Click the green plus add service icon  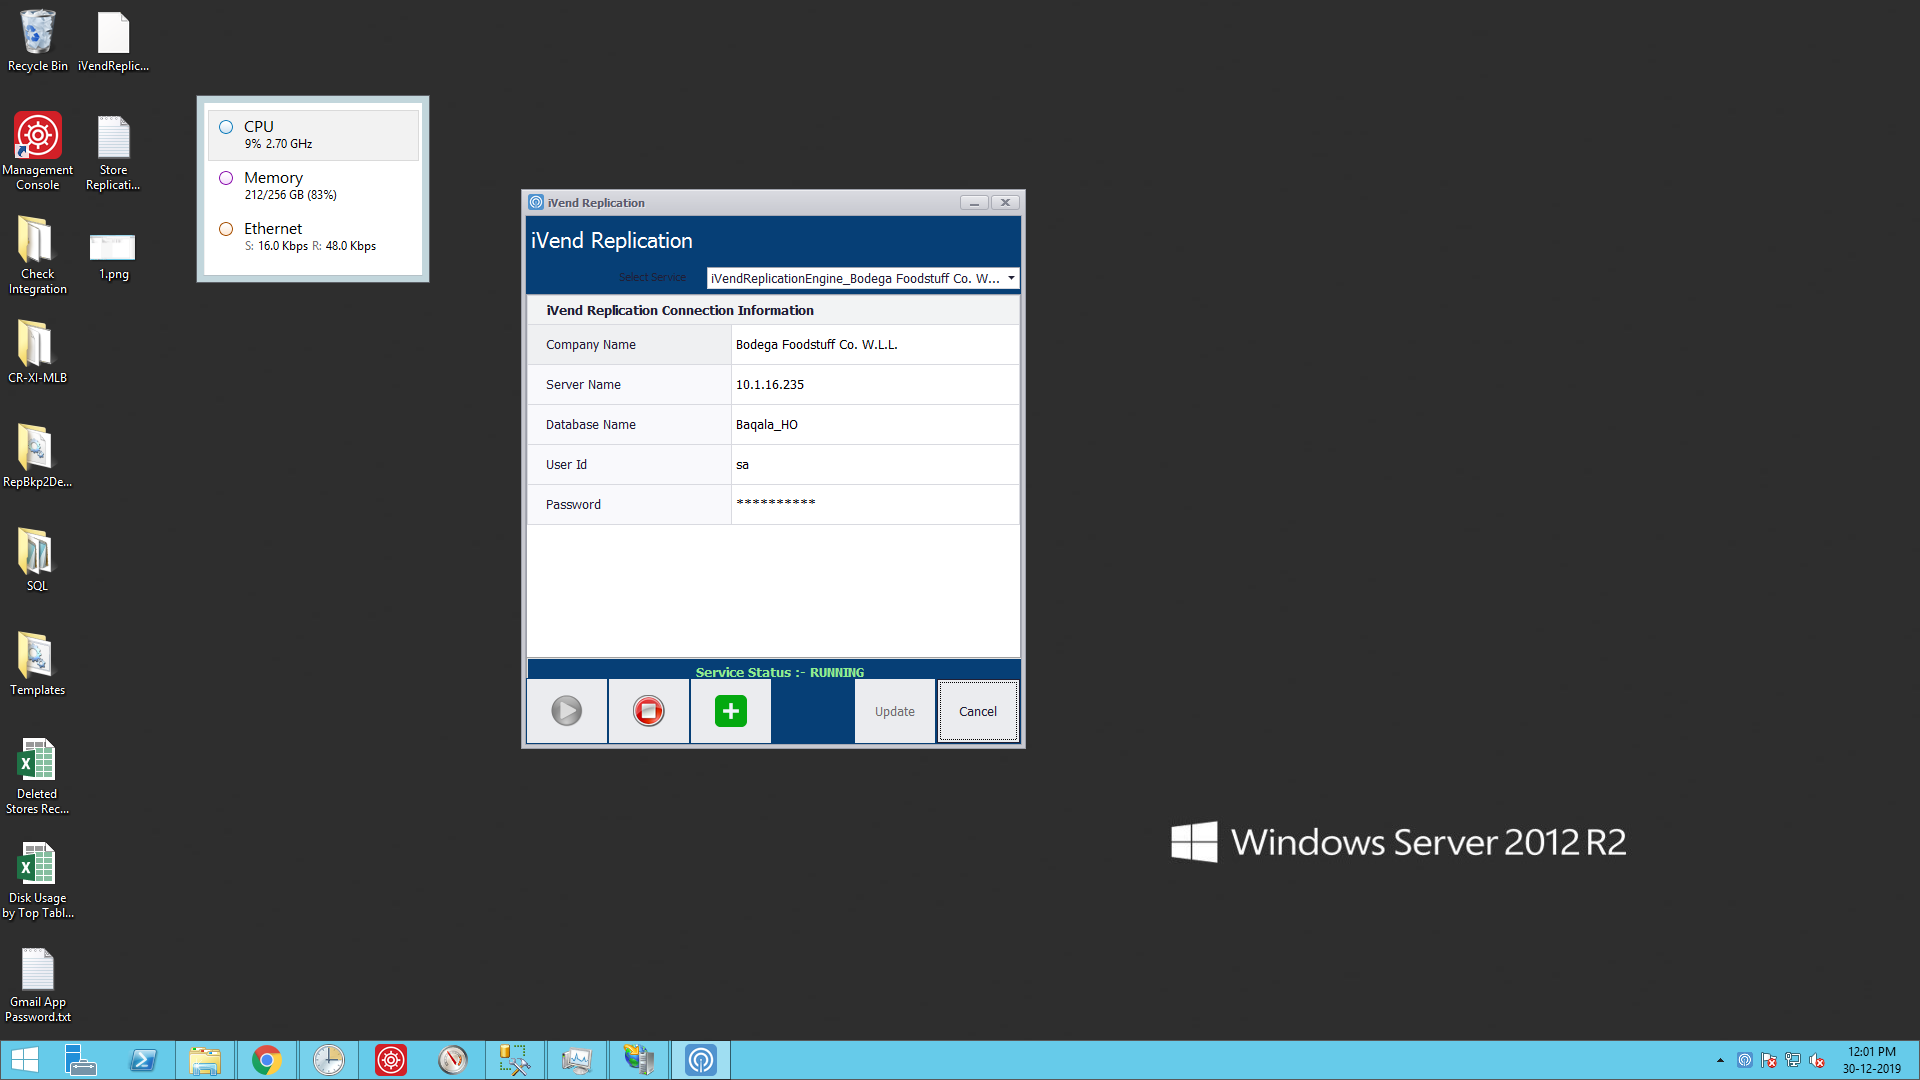click(730, 711)
